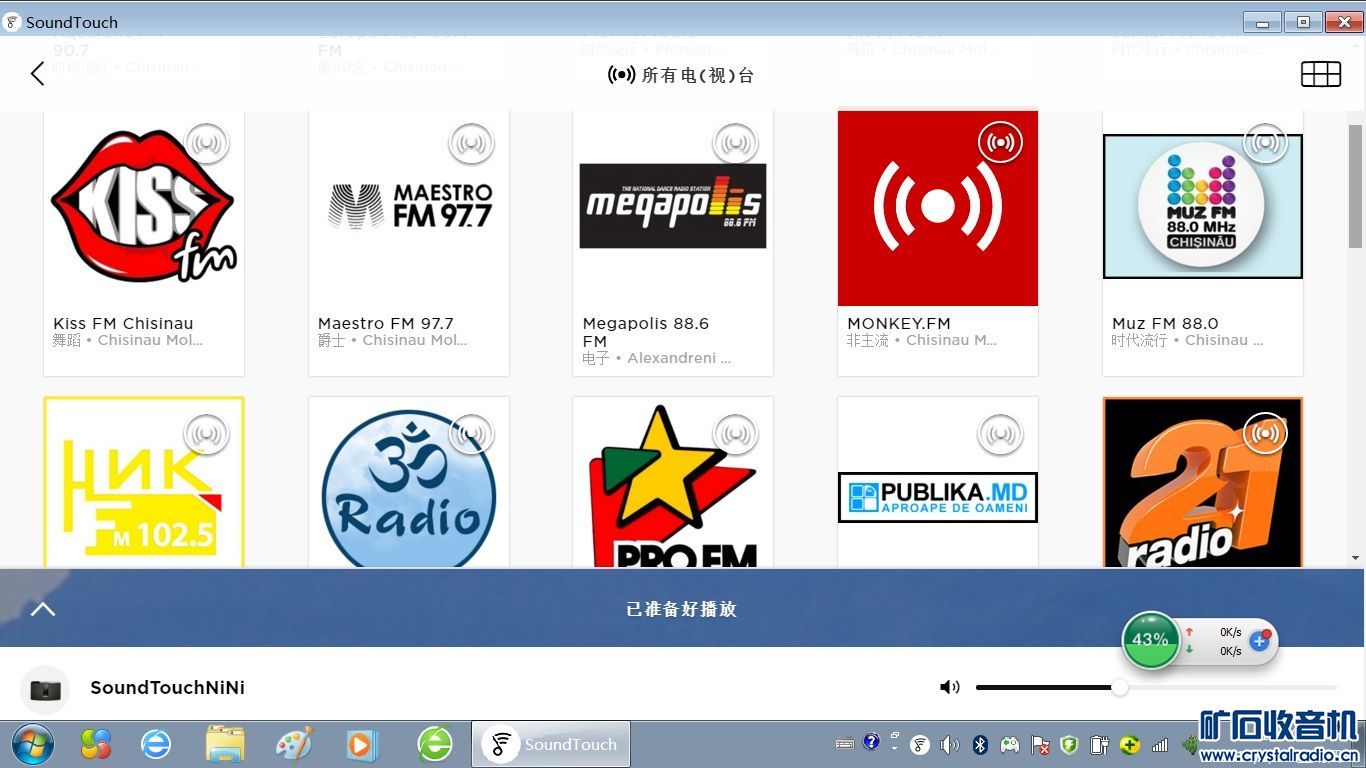This screenshot has width=1366, height=768.
Task: Click the keyboard input tray icon
Action: pos(845,743)
